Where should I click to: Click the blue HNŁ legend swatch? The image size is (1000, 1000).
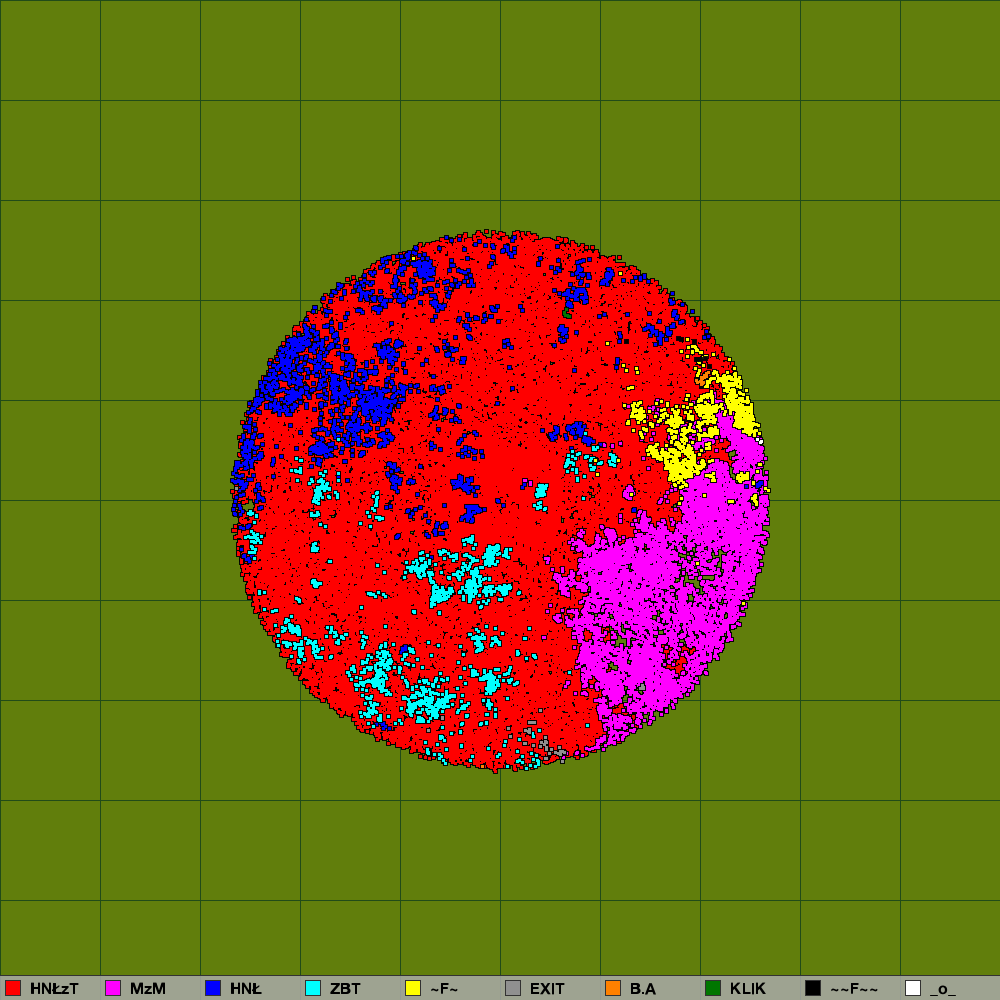[213, 988]
